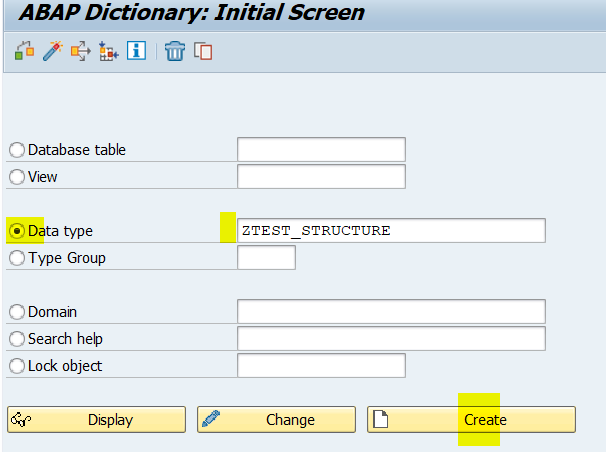Click the Display button label
The width and height of the screenshot is (606, 452).
(111, 420)
